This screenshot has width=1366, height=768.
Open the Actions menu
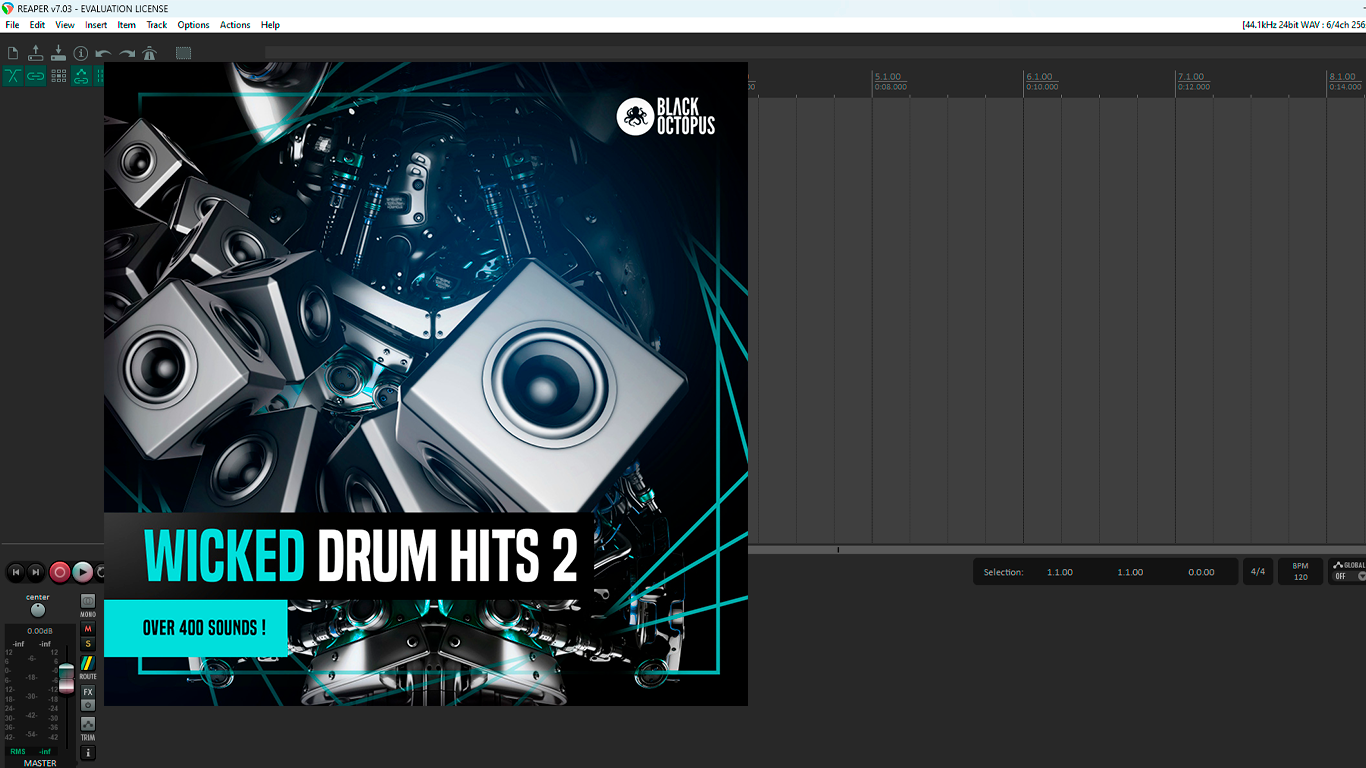[235, 25]
